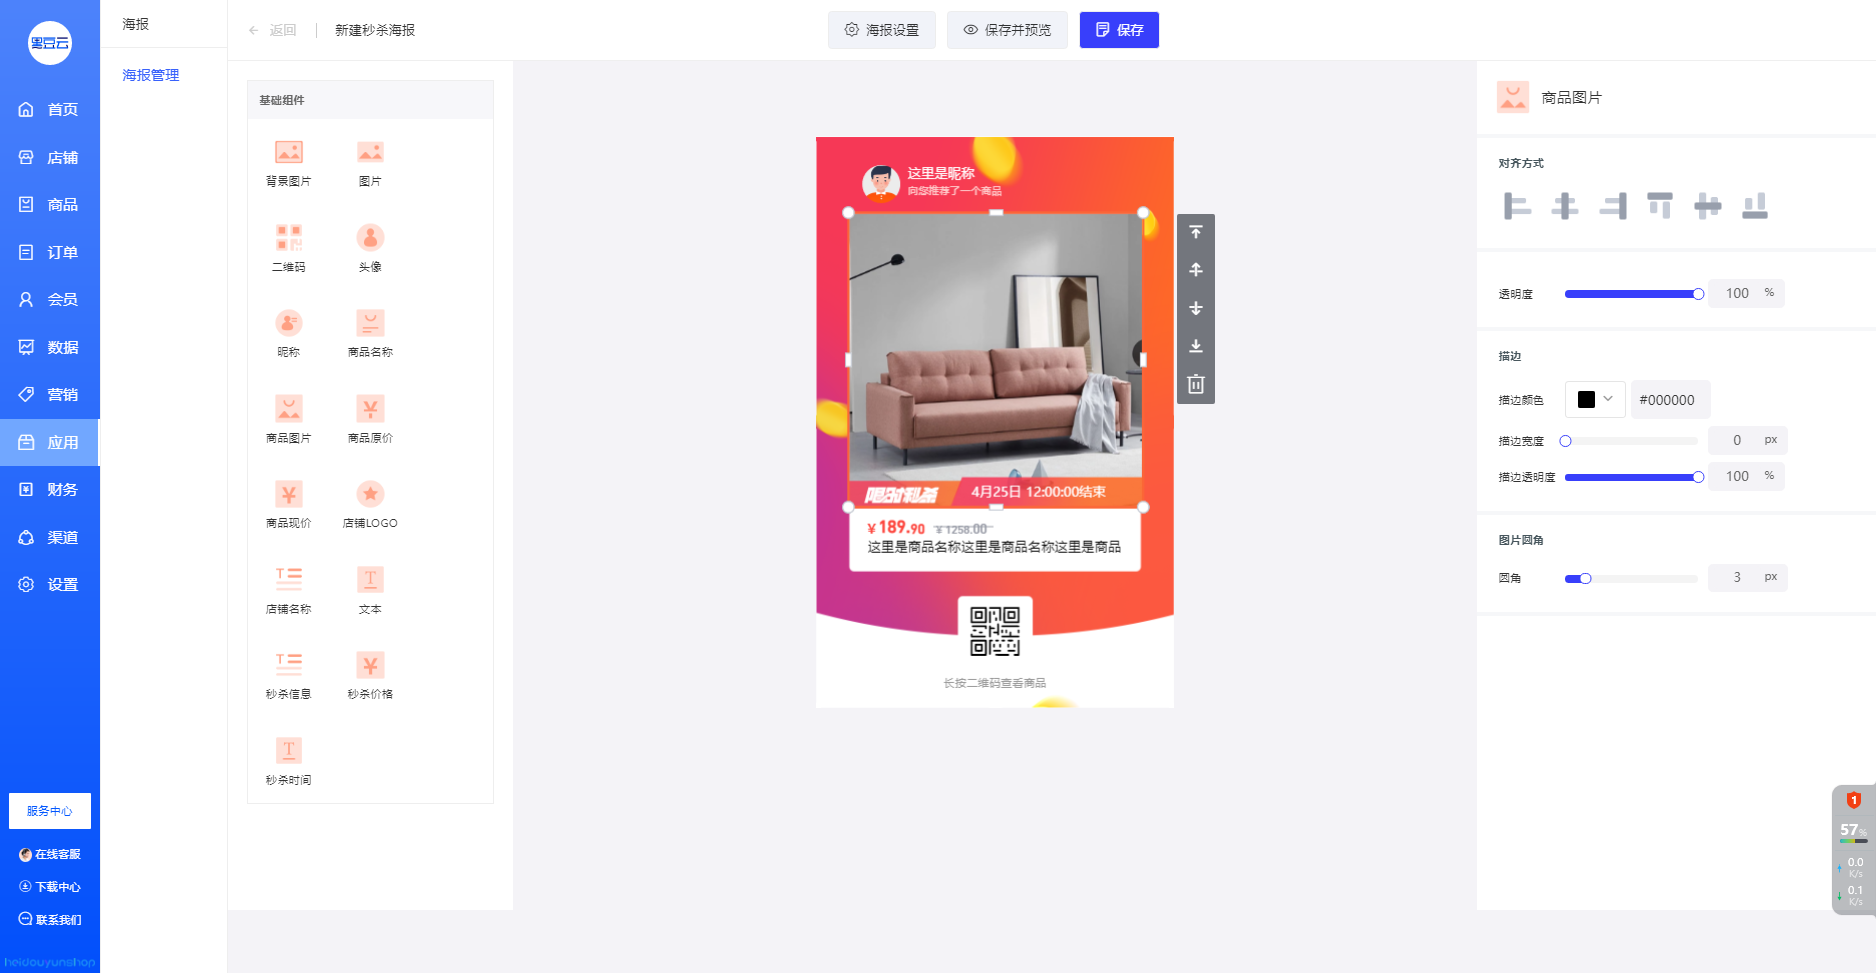The height and width of the screenshot is (973, 1876).
Task: Open the stroke color dropdown
Action: point(1595,399)
